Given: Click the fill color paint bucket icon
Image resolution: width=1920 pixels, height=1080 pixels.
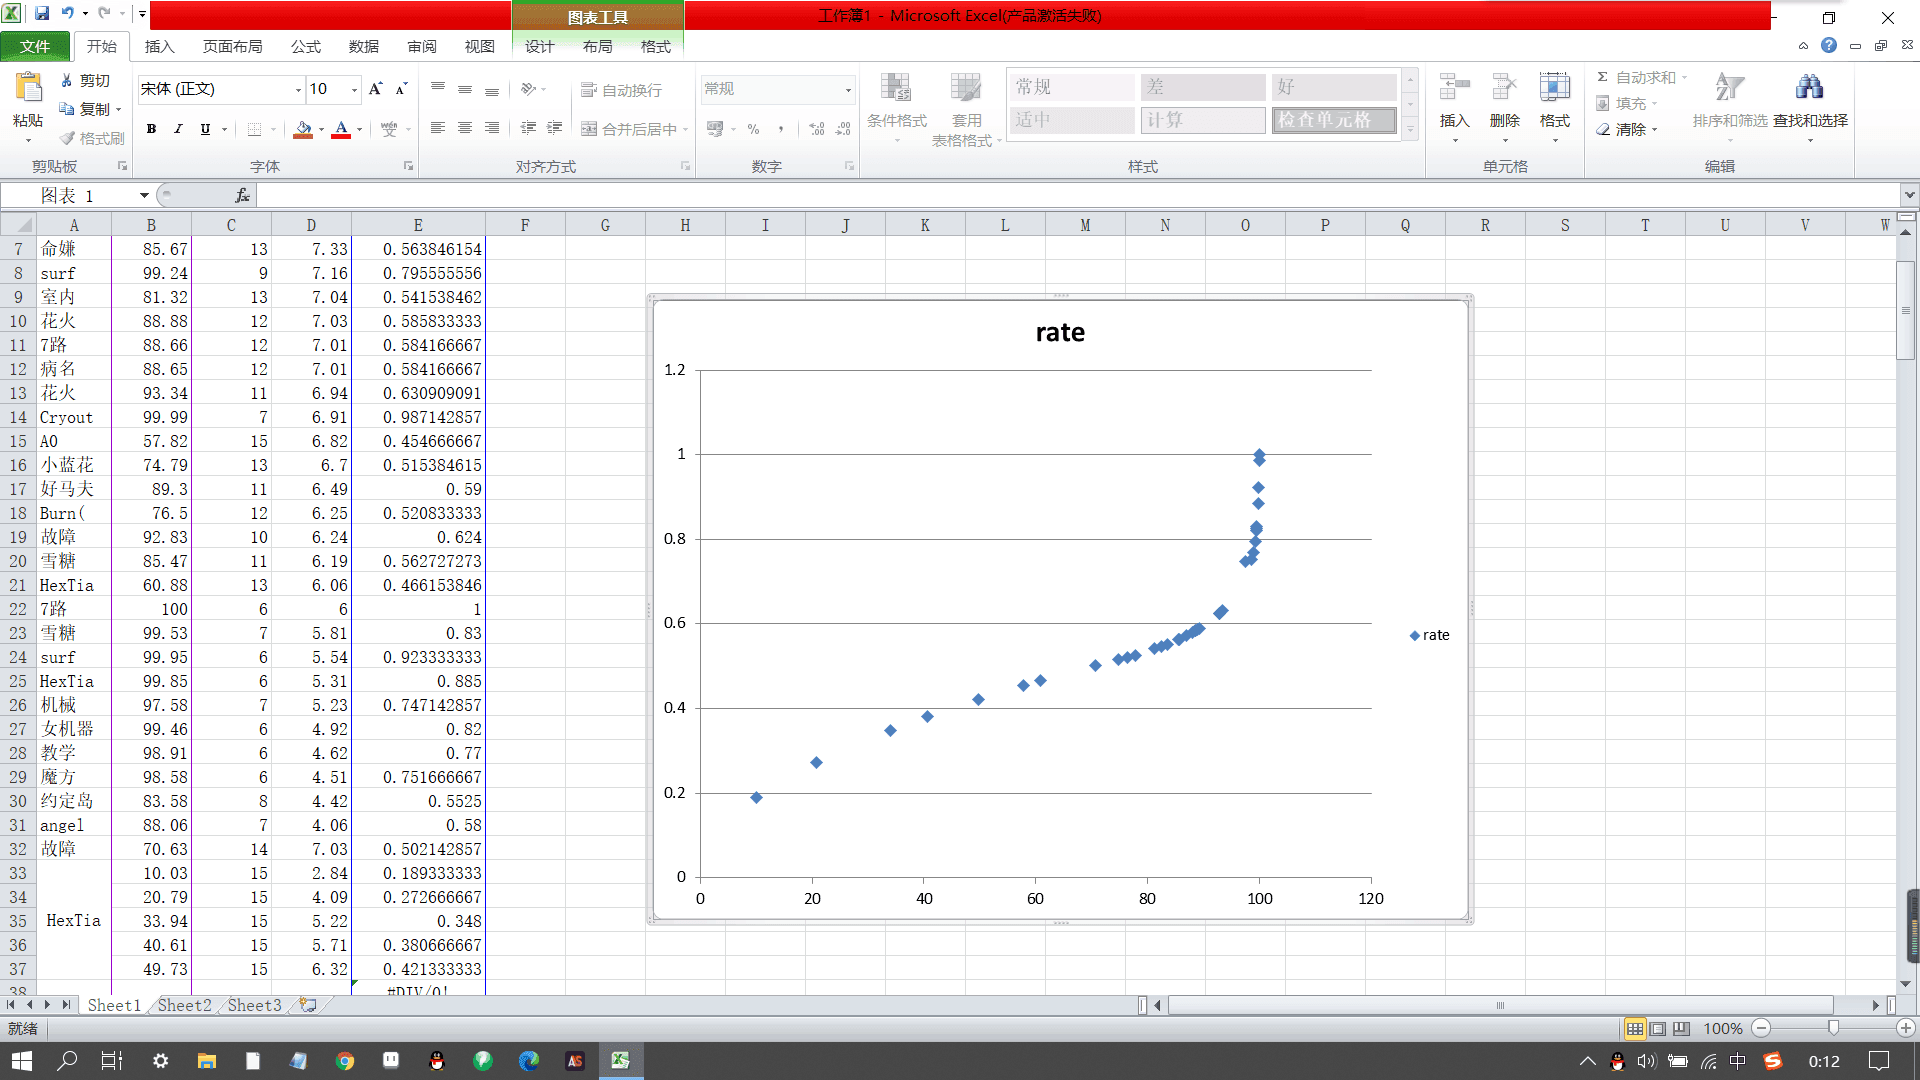Looking at the screenshot, I should [x=303, y=129].
